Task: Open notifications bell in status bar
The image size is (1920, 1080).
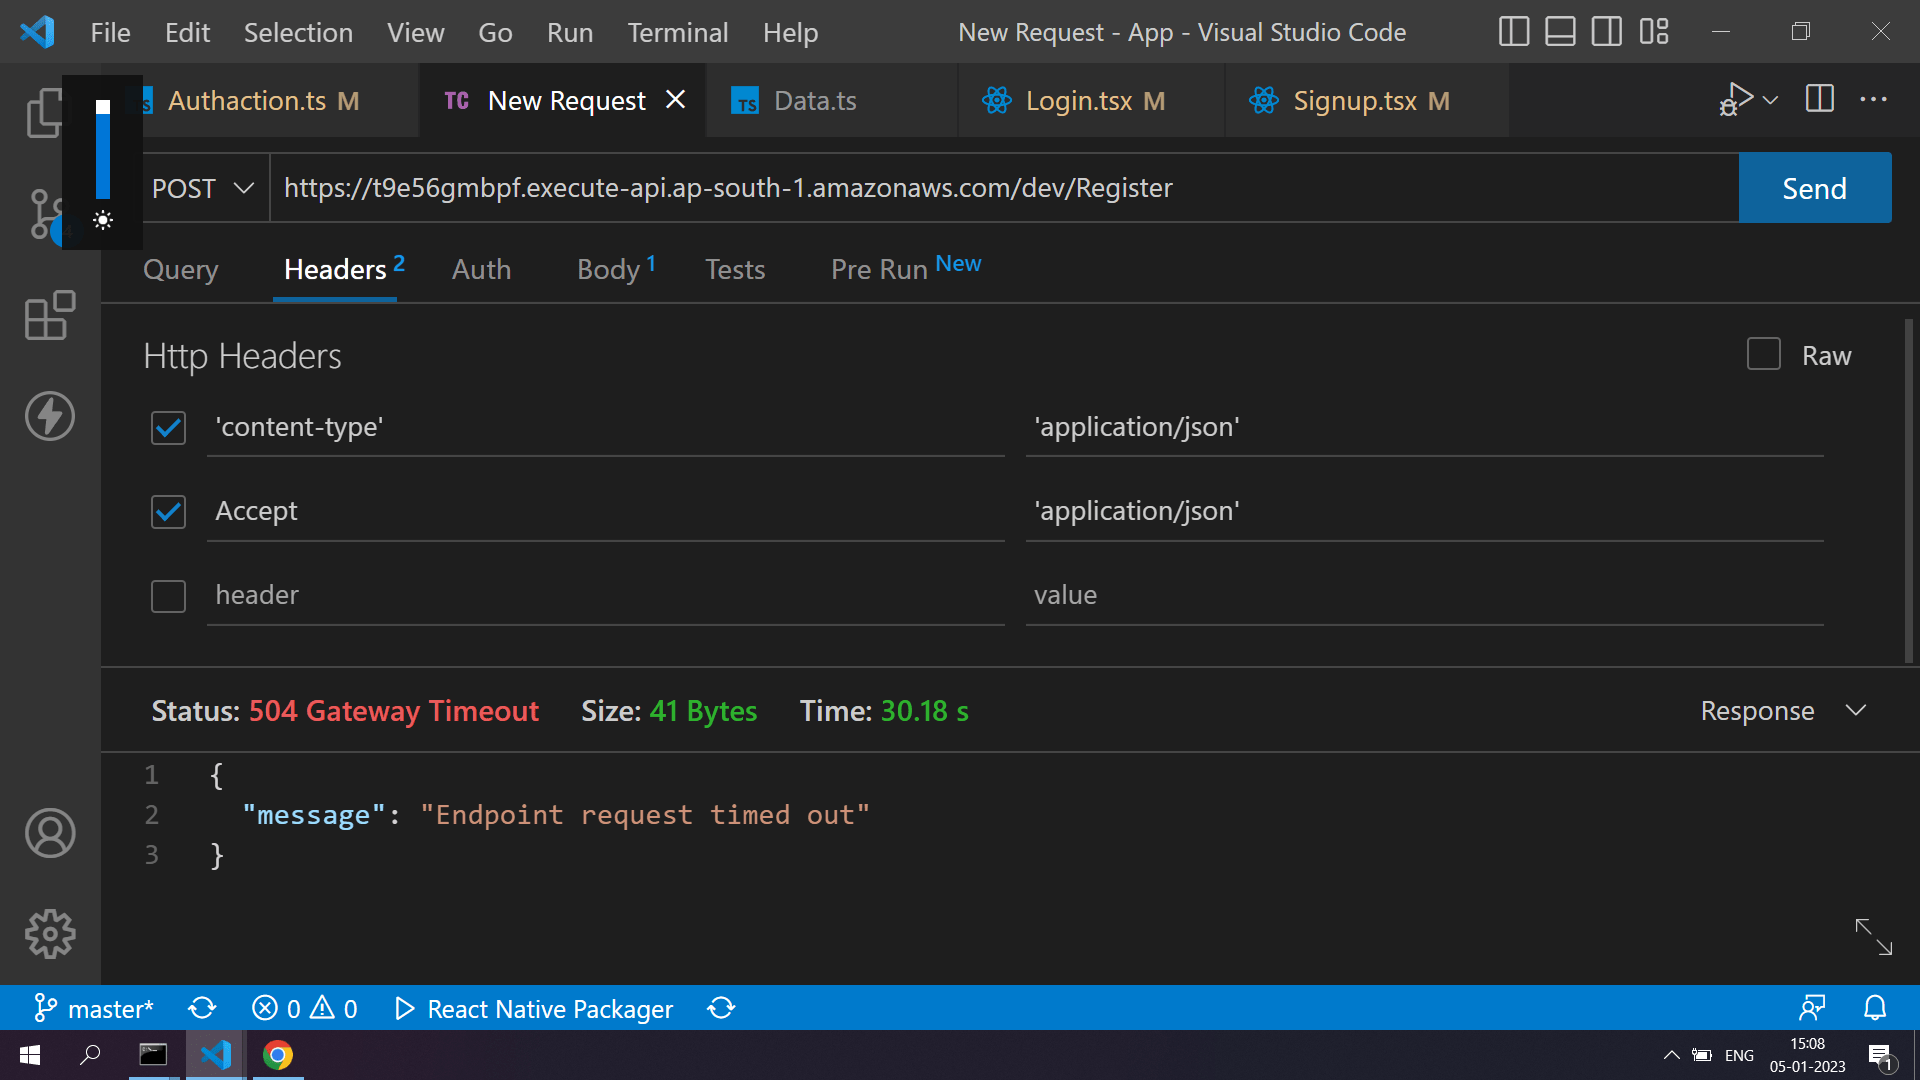Action: 1875,1008
